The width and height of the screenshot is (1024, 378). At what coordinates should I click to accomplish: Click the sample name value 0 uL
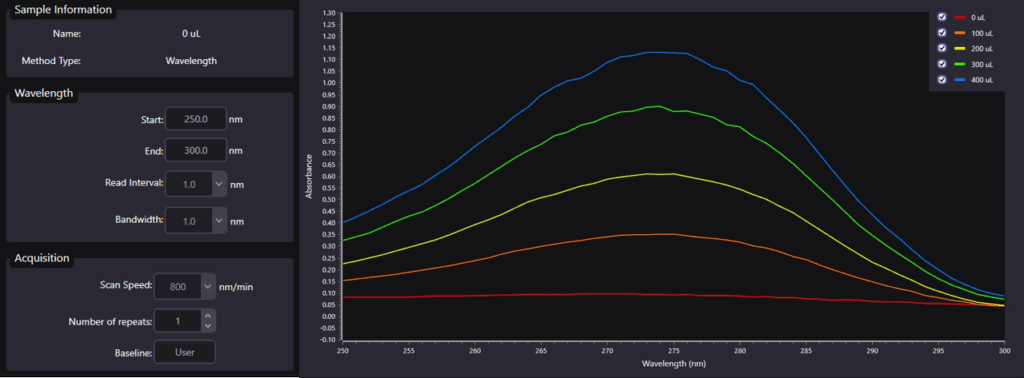191,33
